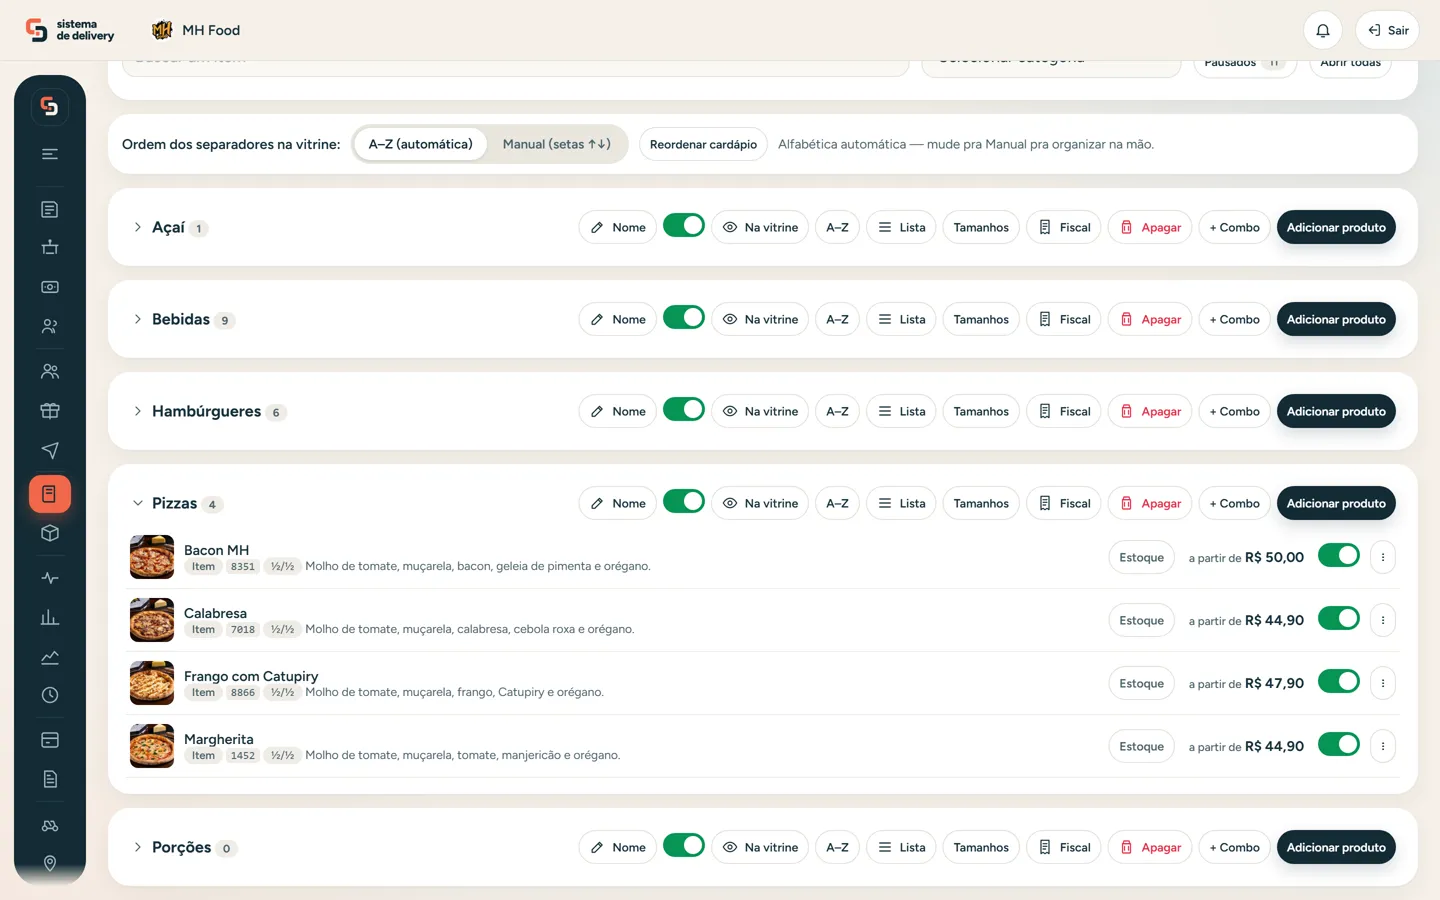Open the notifications bell
The width and height of the screenshot is (1440, 900).
click(x=1322, y=30)
